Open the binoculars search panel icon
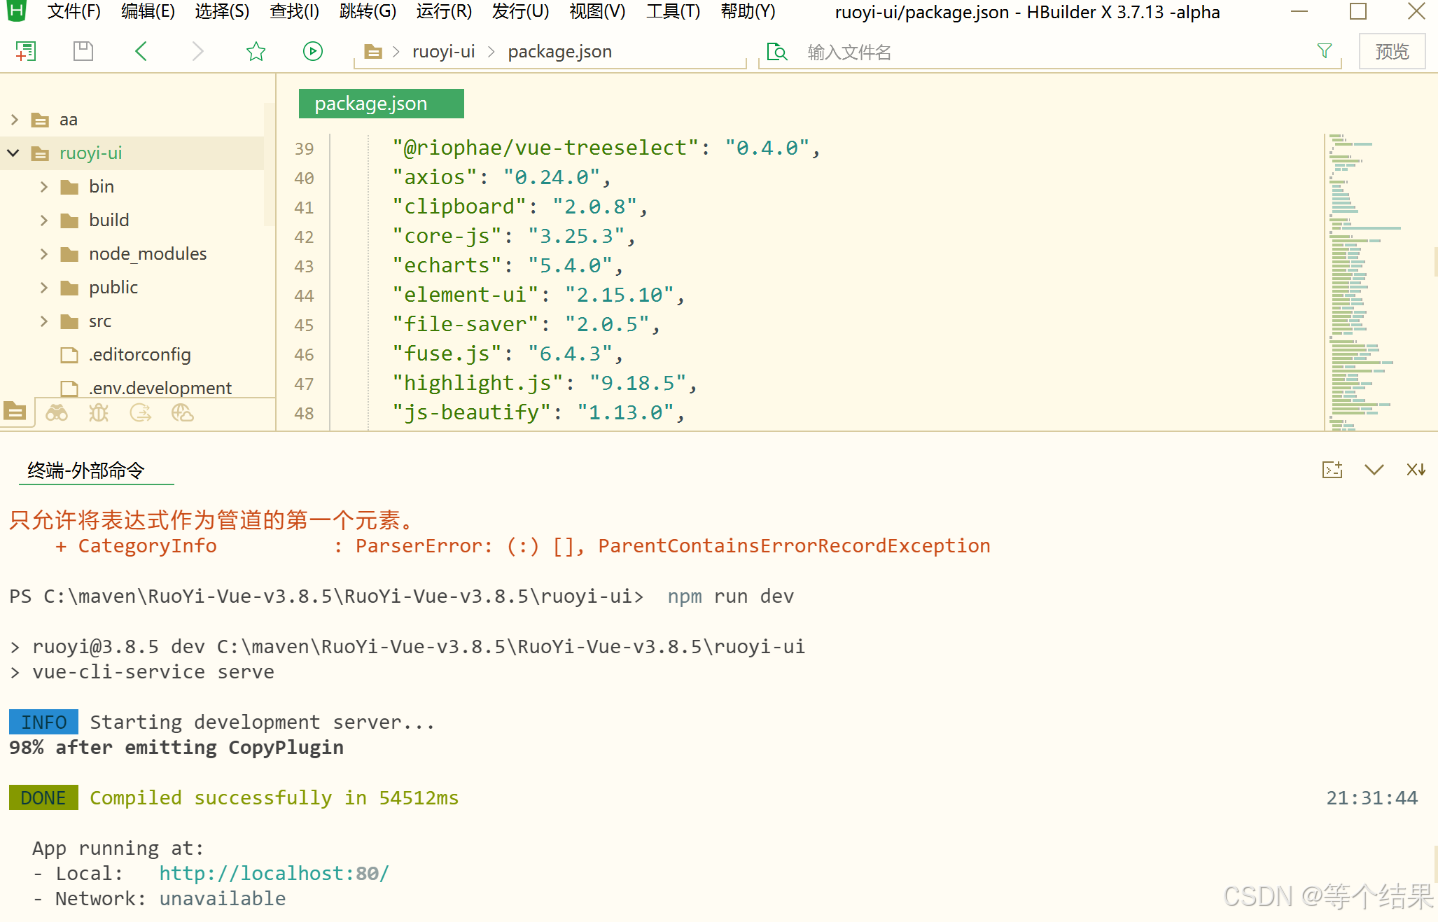 coord(57,413)
